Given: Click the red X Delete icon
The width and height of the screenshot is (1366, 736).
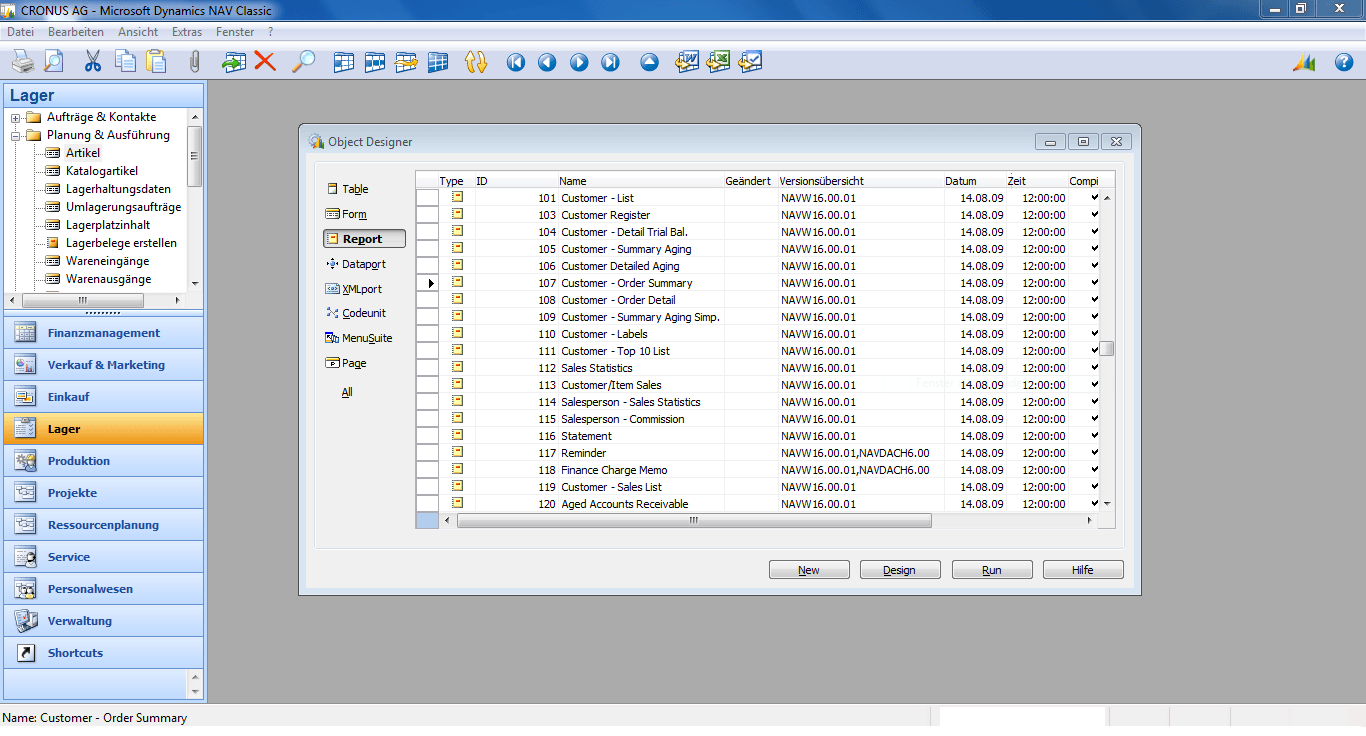Looking at the screenshot, I should [265, 62].
